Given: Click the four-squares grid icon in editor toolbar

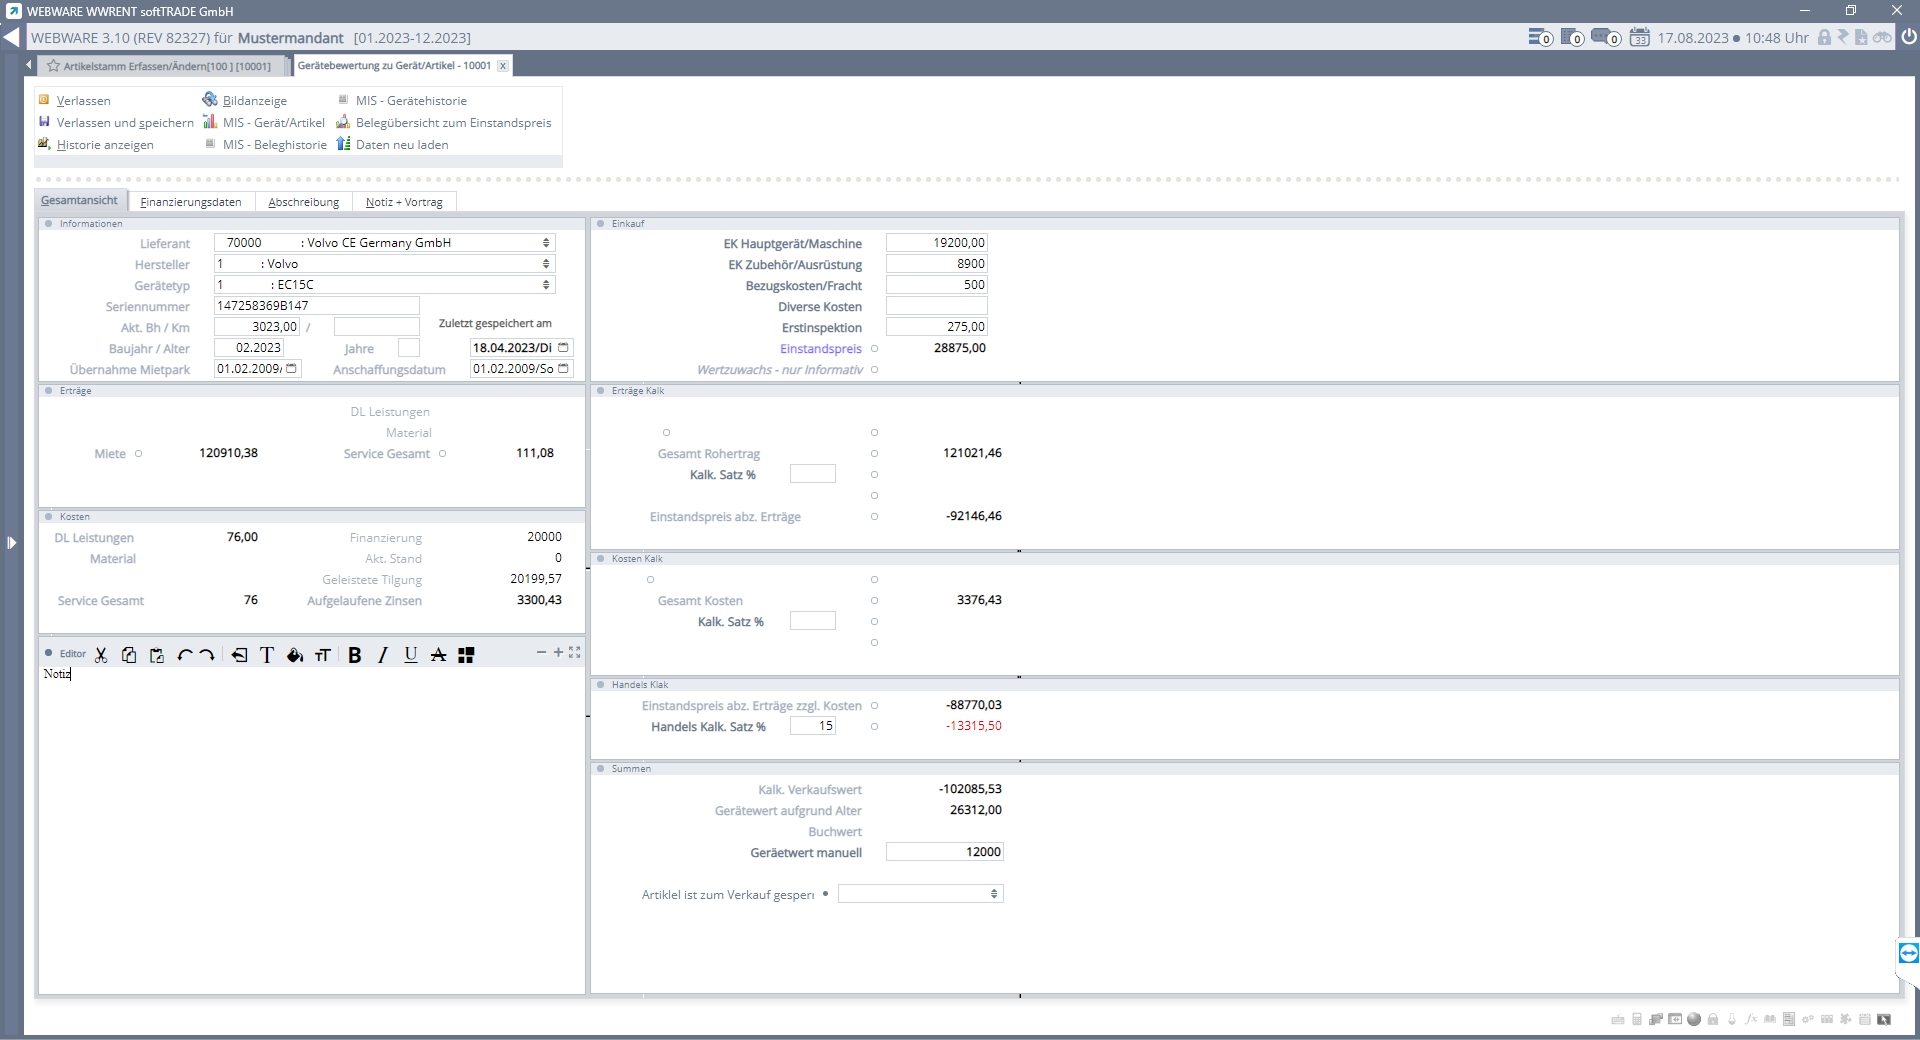Looking at the screenshot, I should (466, 655).
